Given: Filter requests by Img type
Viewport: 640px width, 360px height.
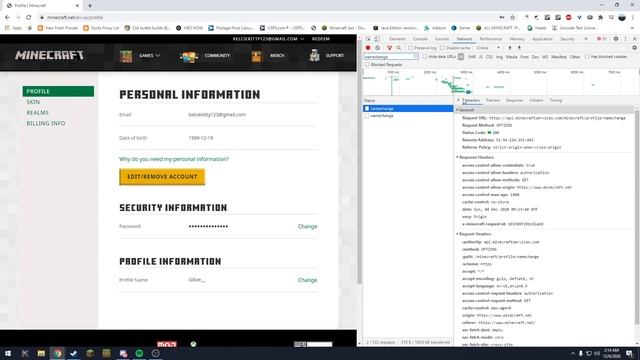Looking at the screenshot, I should coord(499,57).
